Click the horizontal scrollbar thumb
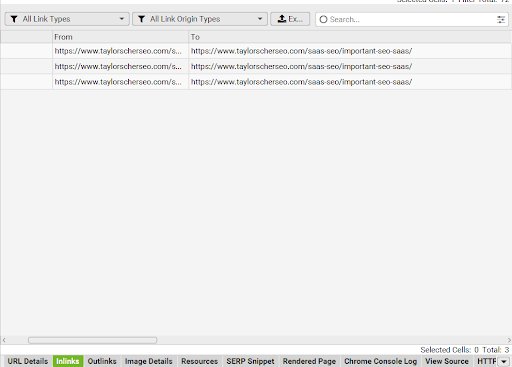The height and width of the screenshot is (367, 512). [x=92, y=340]
